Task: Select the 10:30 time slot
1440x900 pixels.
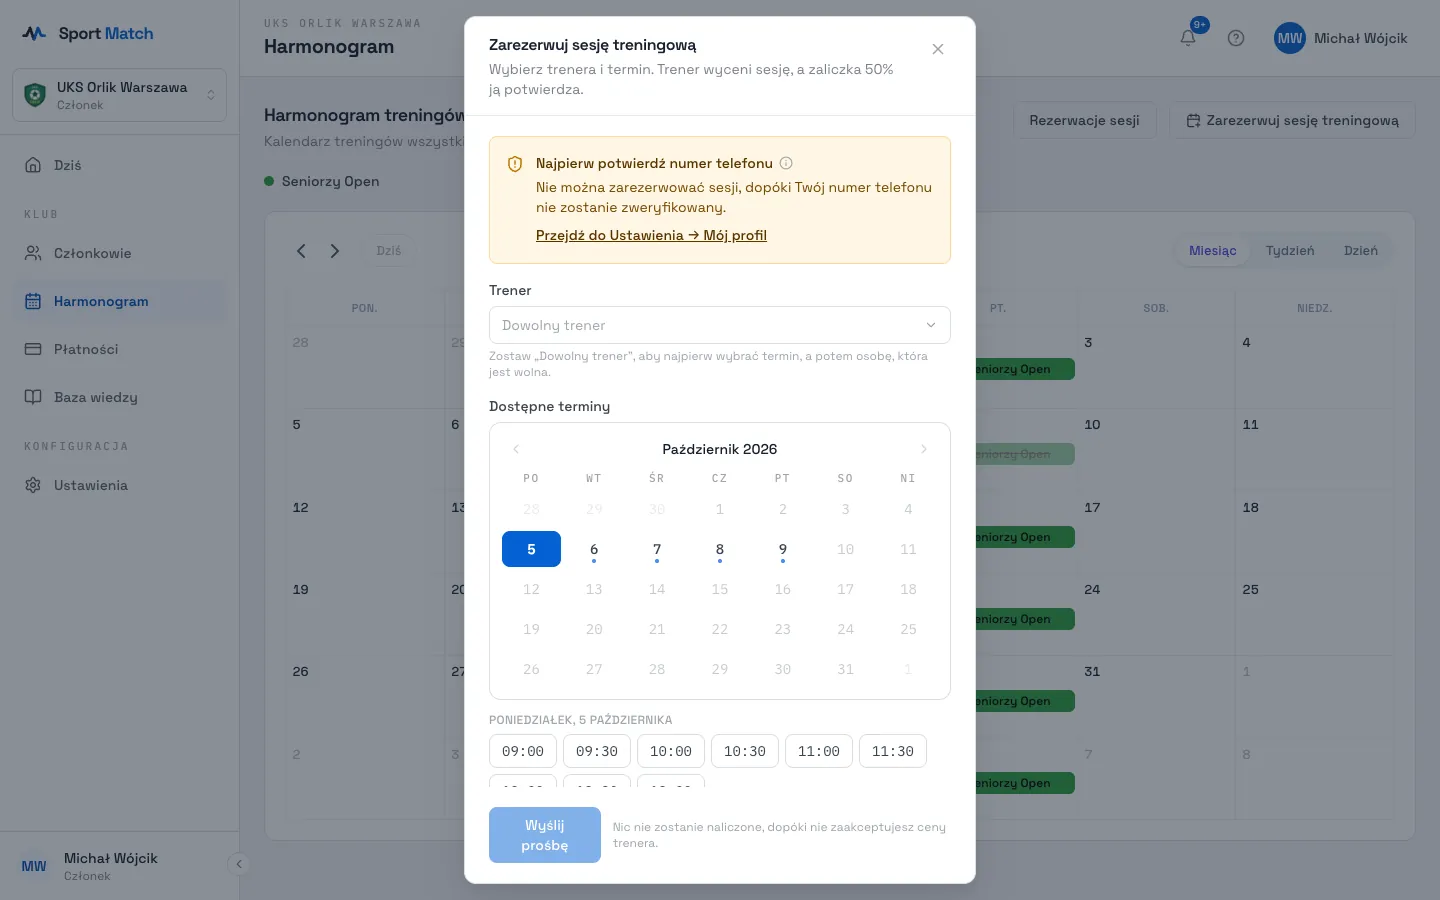Action: (745, 751)
